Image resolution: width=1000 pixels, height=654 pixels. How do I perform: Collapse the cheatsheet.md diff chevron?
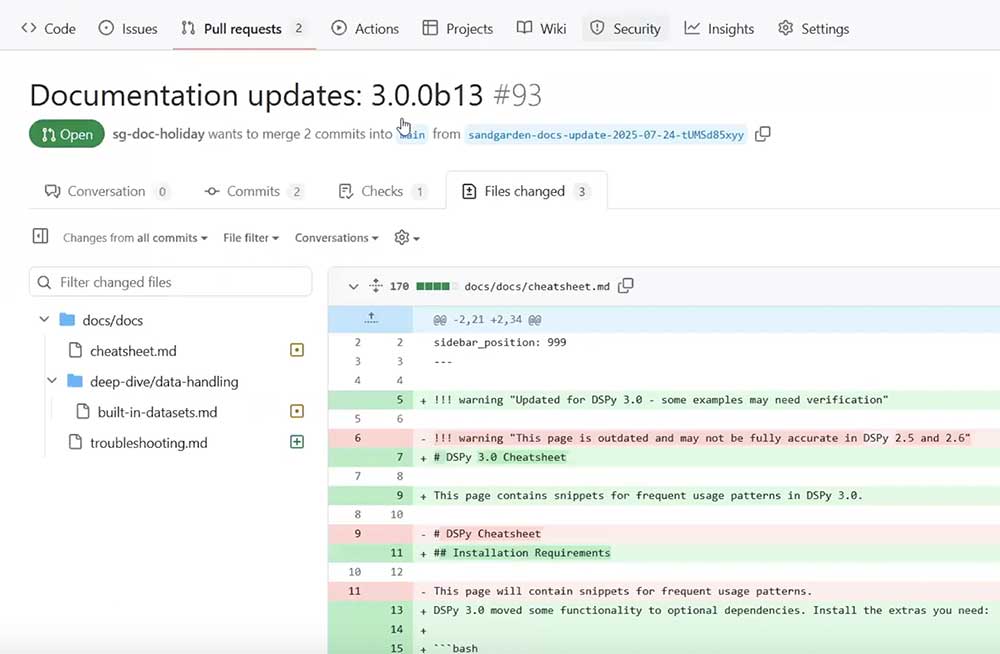(x=353, y=286)
